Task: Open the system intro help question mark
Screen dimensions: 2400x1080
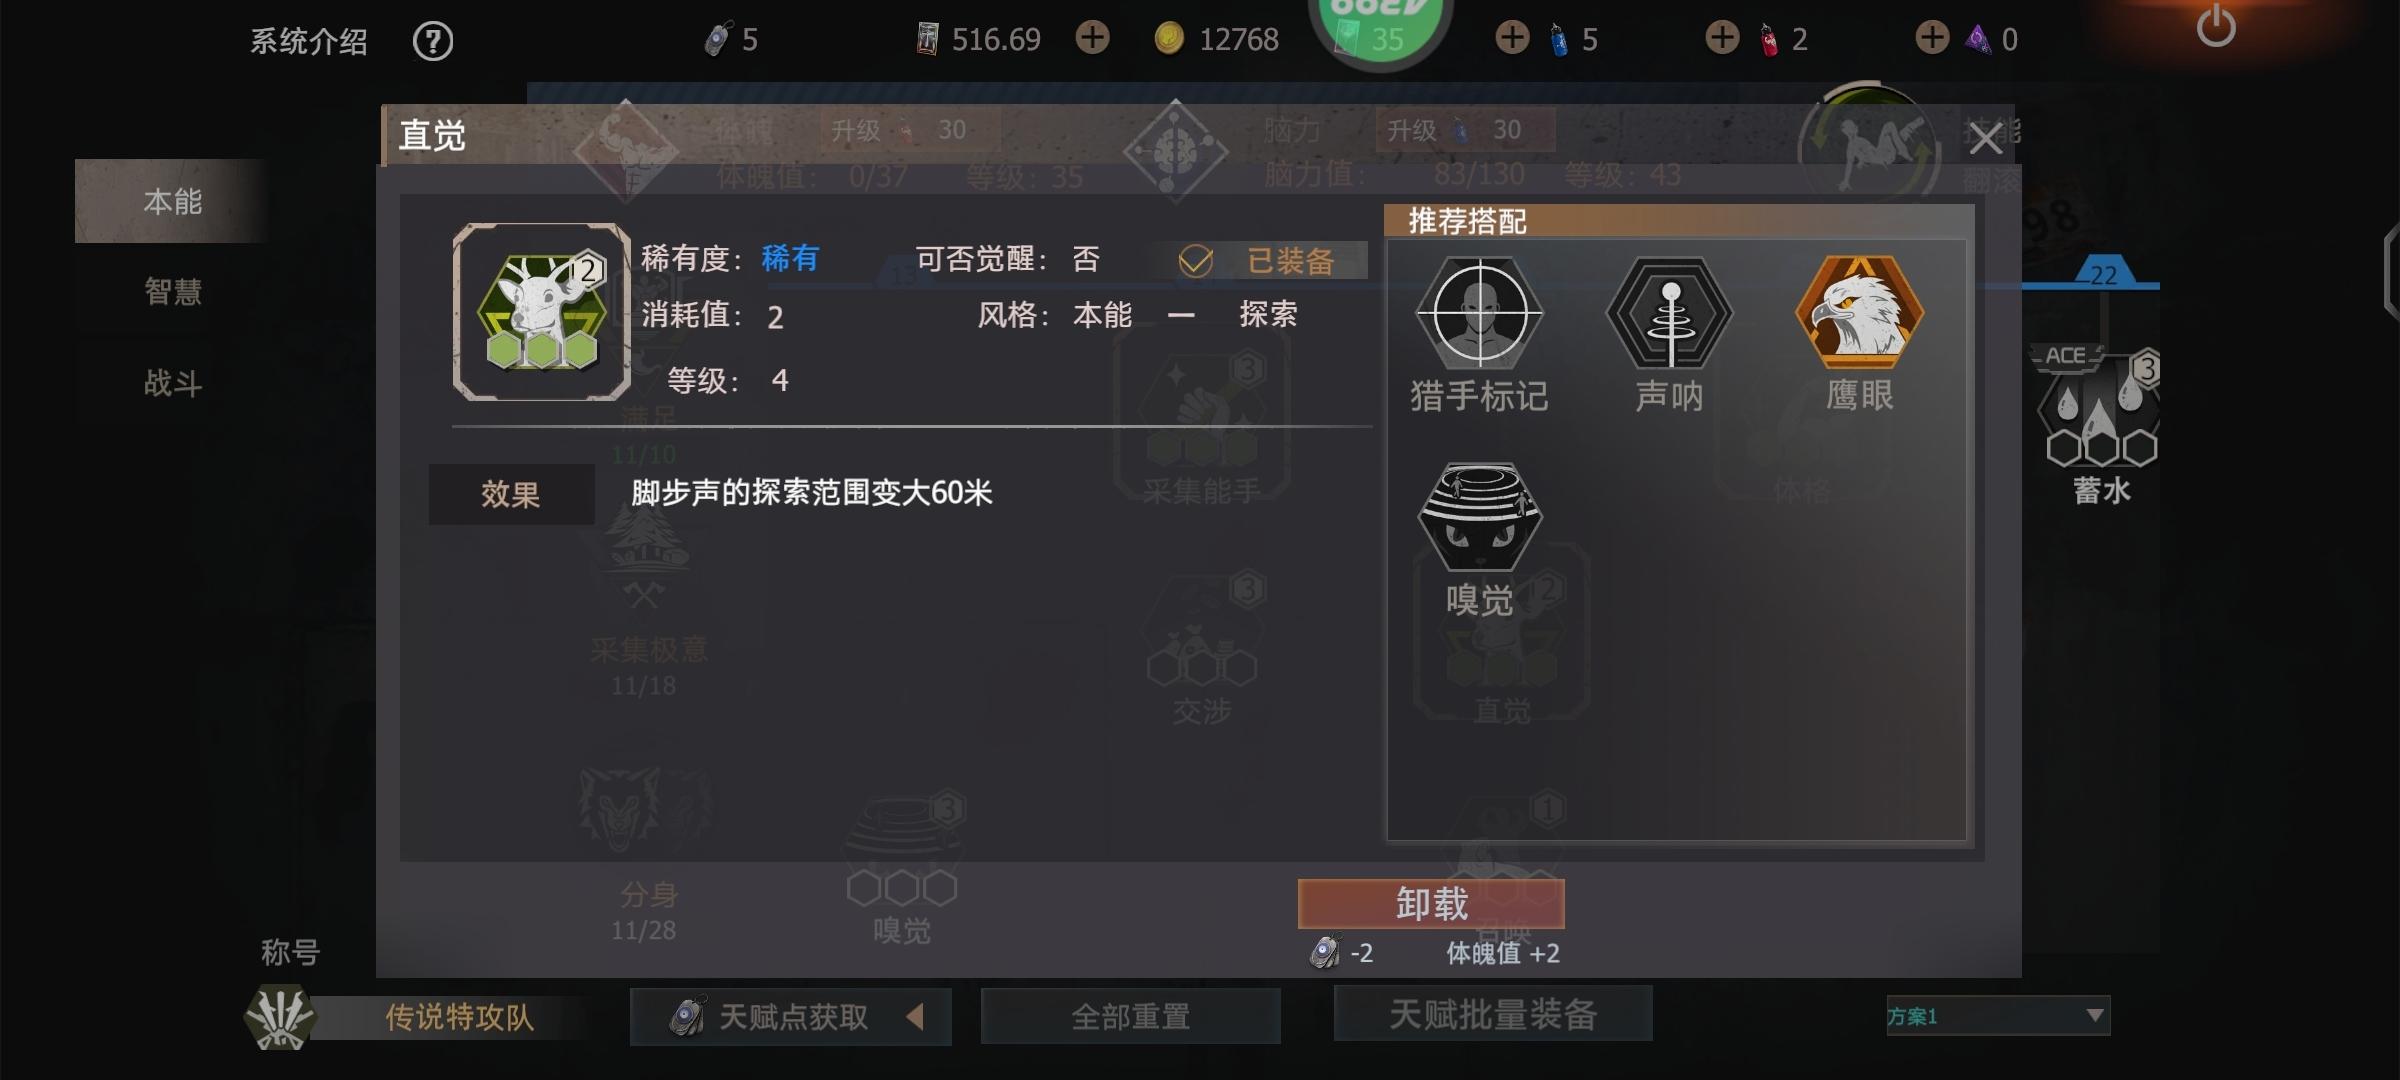Action: tap(433, 41)
